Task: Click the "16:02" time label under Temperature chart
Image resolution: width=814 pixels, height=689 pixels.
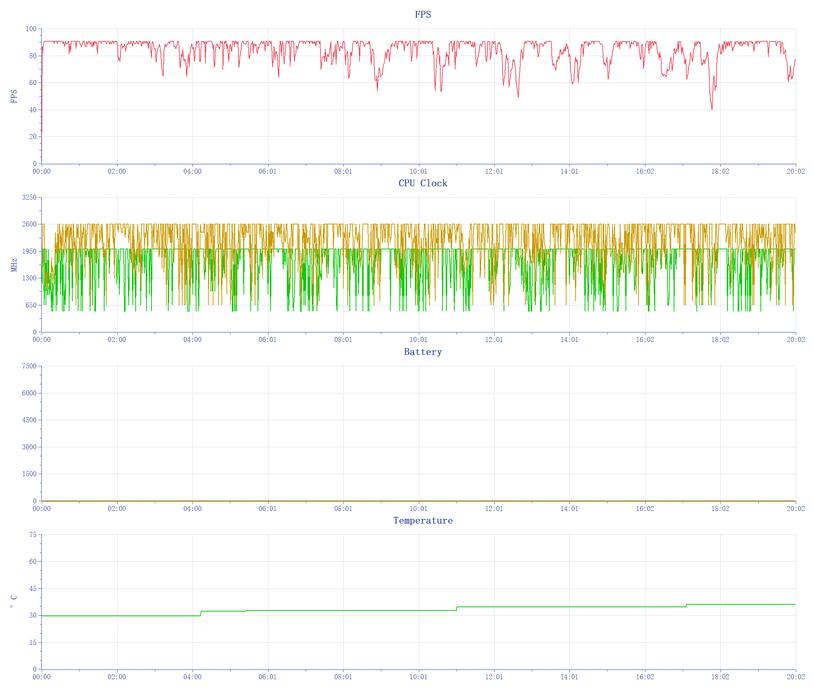Action: tap(645, 677)
